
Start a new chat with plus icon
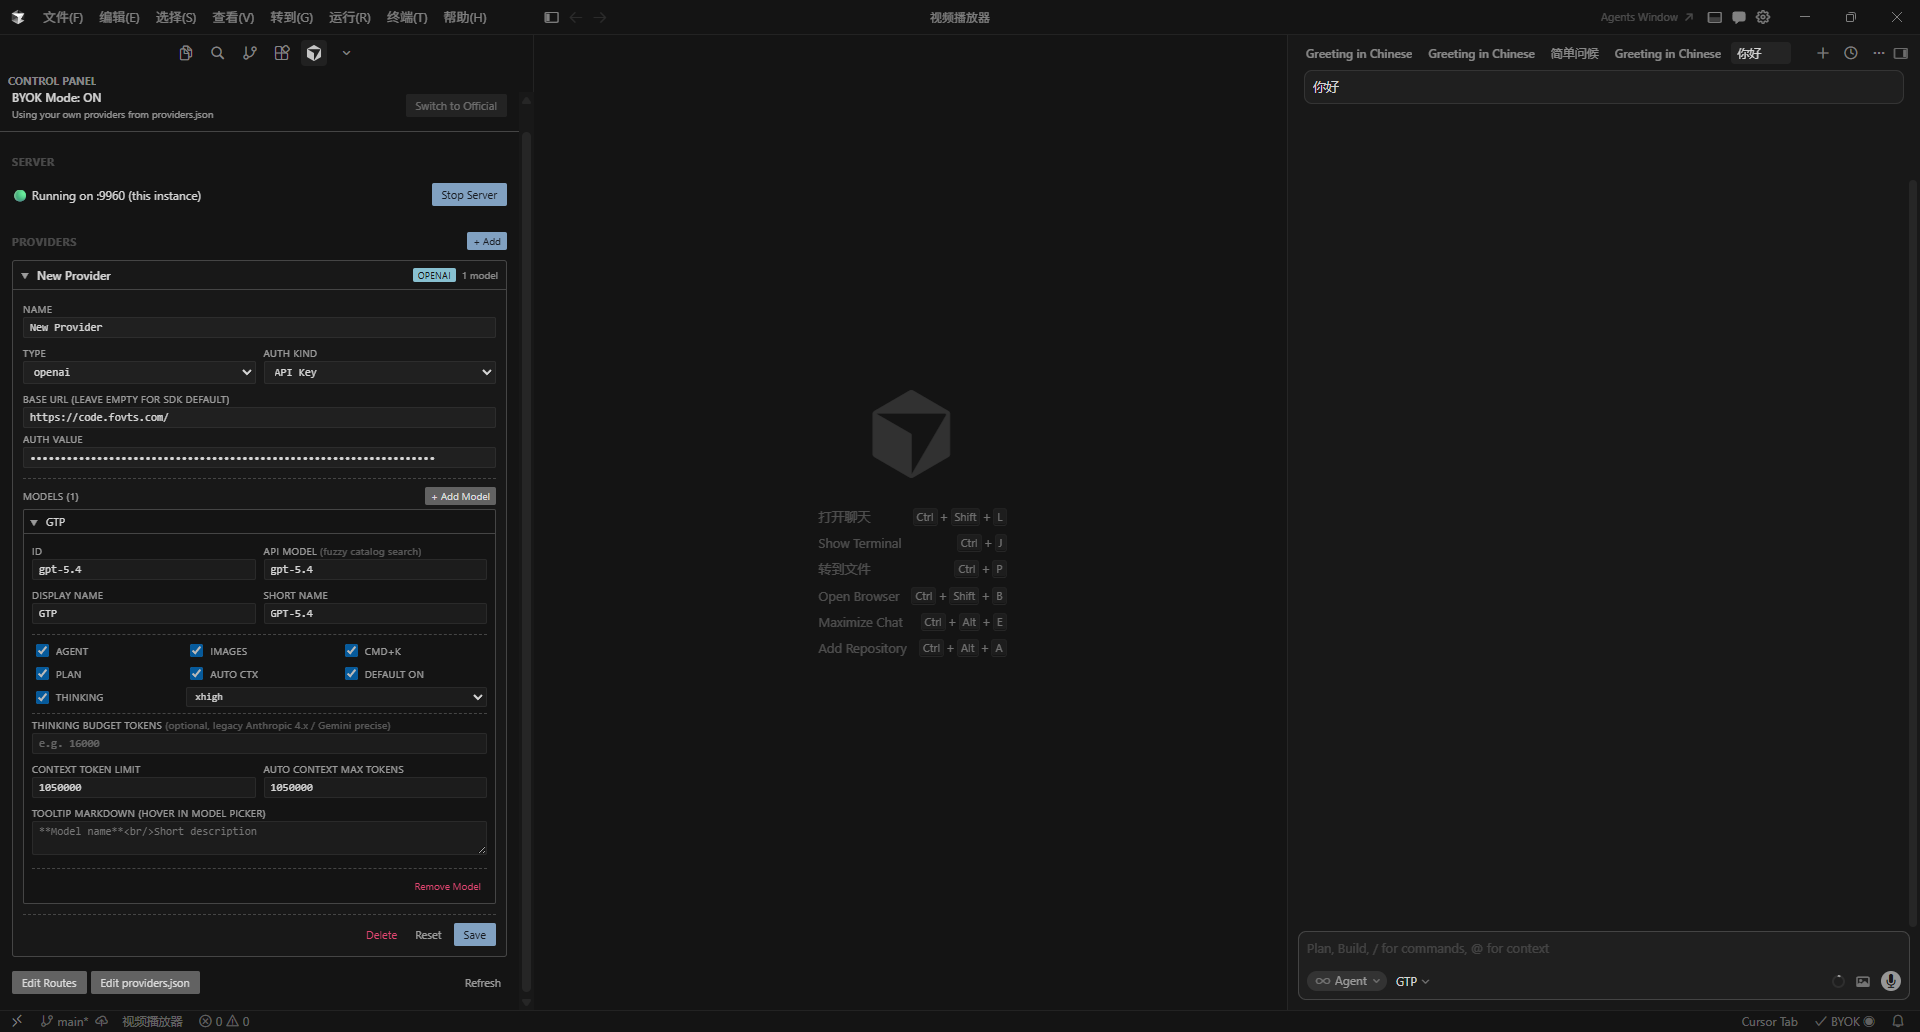(1823, 53)
